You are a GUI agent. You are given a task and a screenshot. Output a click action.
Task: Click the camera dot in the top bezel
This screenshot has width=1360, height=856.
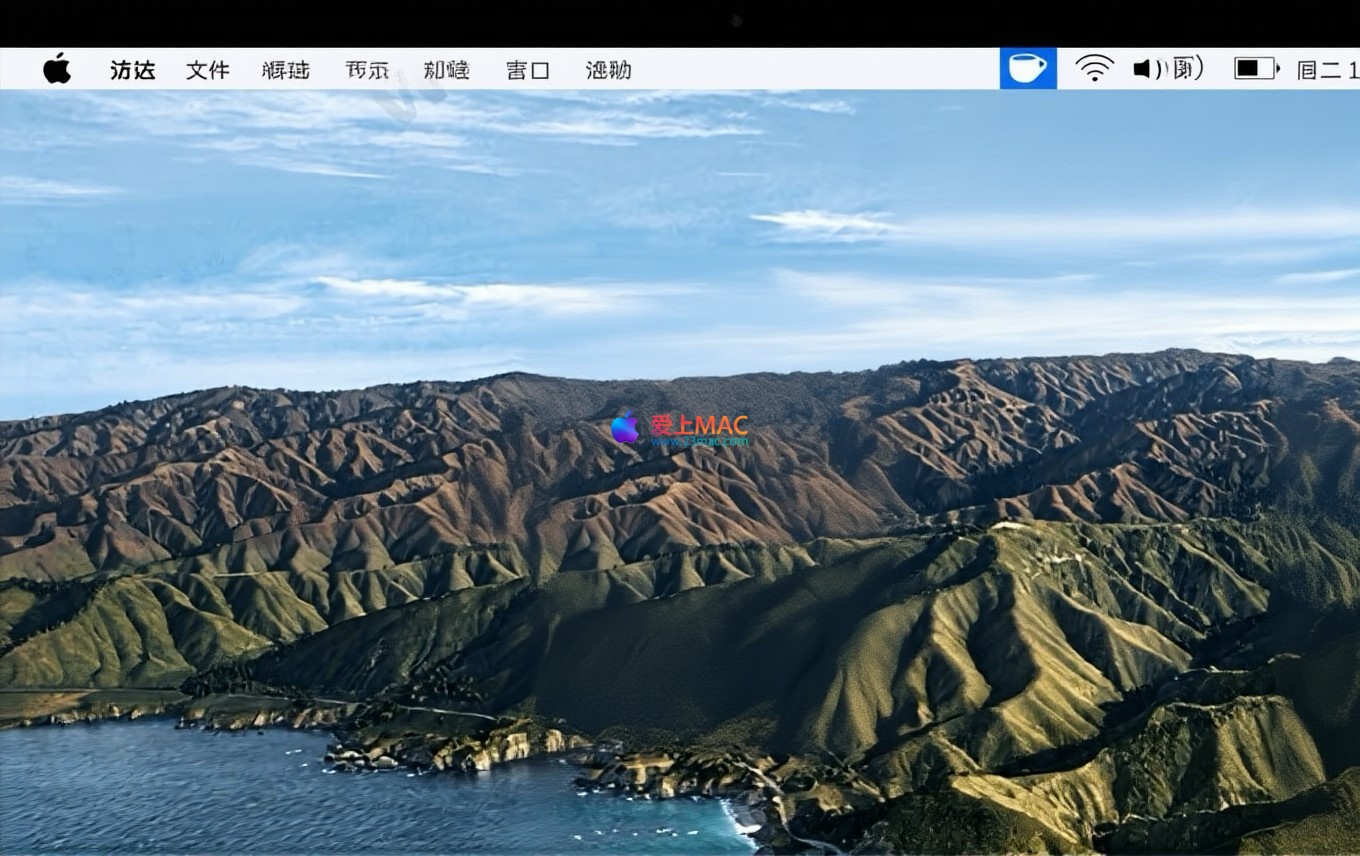coord(737,20)
